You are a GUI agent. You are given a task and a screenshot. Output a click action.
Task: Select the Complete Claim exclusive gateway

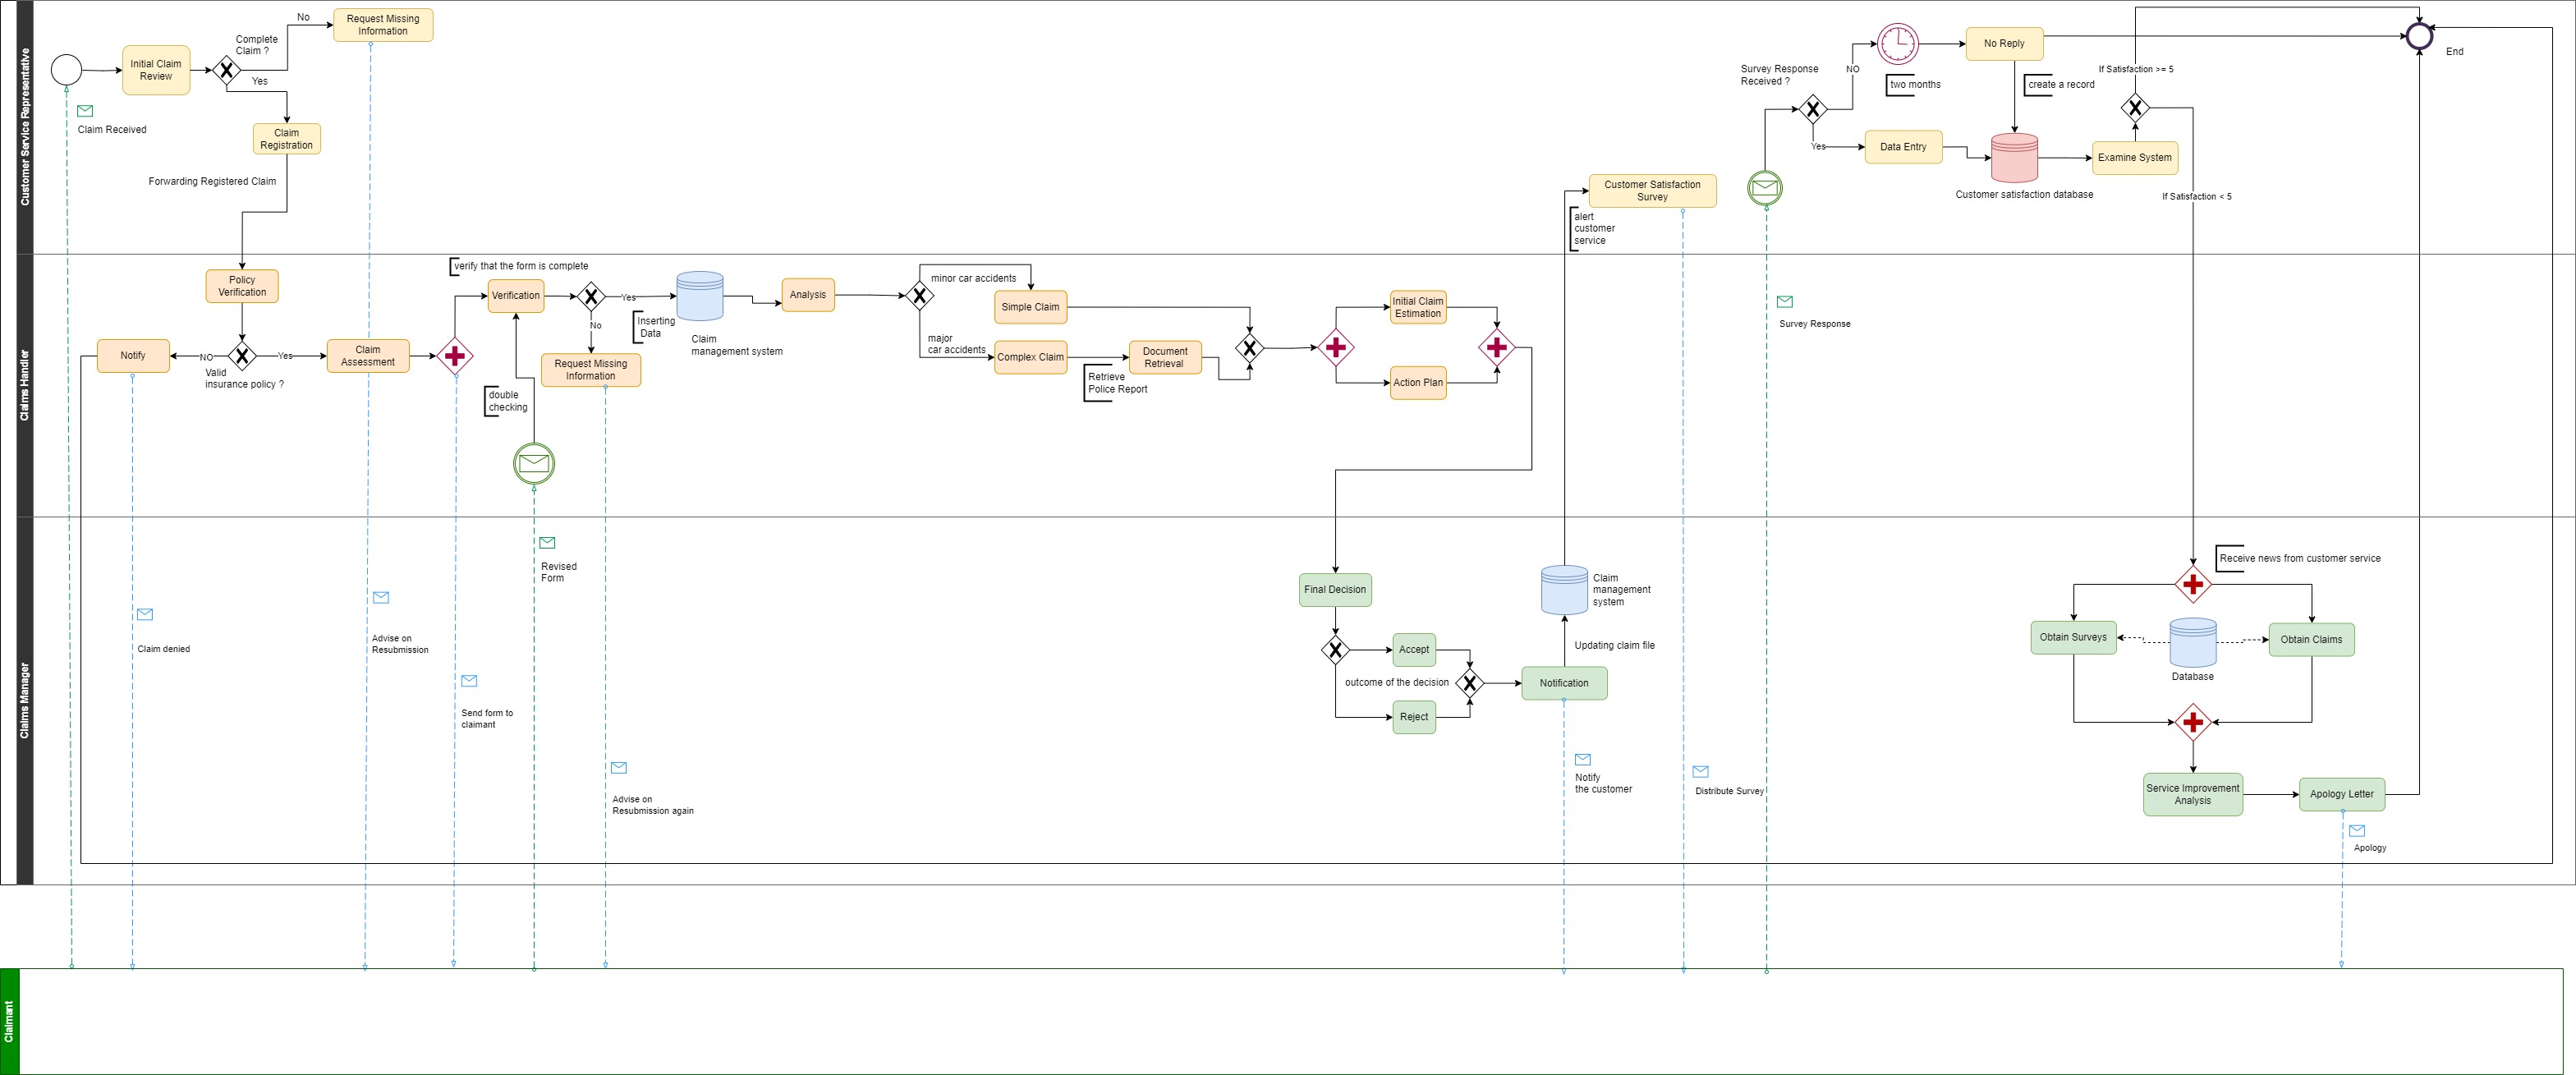point(227,70)
